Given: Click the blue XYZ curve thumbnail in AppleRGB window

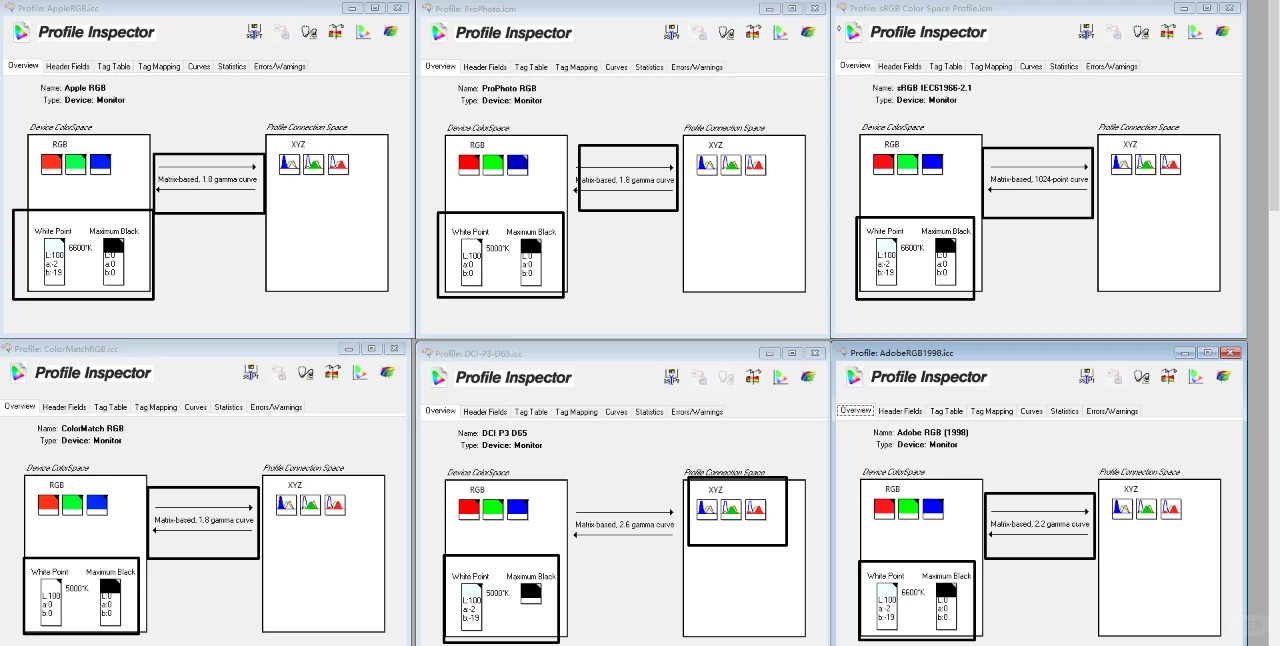Looking at the screenshot, I should (290, 164).
